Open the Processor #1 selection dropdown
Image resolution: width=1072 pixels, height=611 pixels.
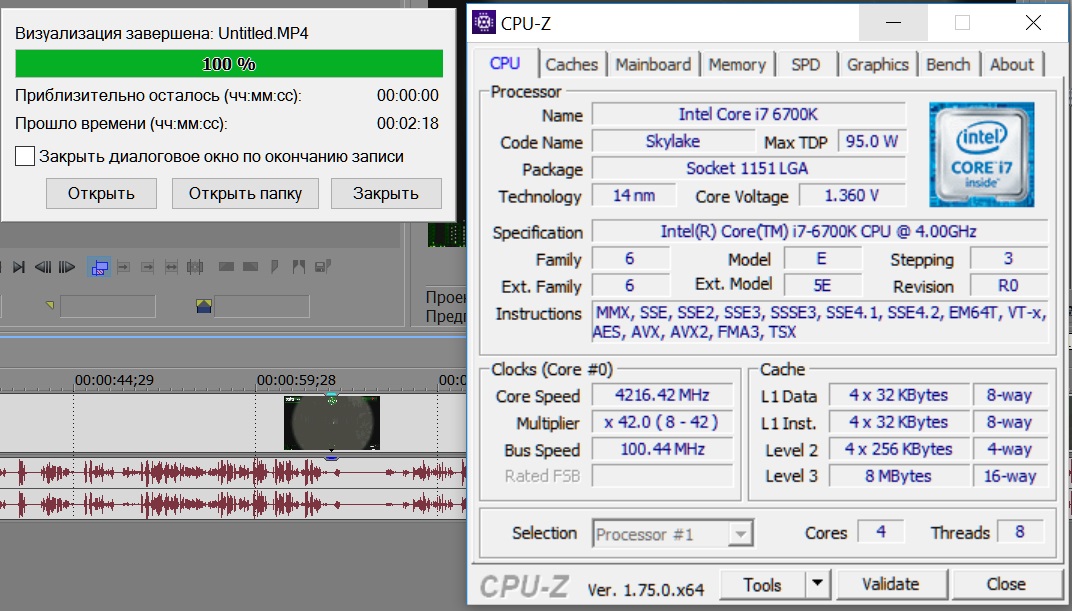pyautogui.click(x=673, y=534)
